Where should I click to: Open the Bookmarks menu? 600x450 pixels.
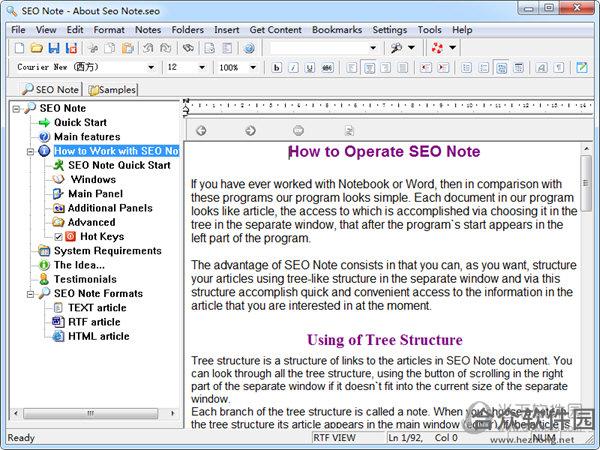click(x=337, y=30)
